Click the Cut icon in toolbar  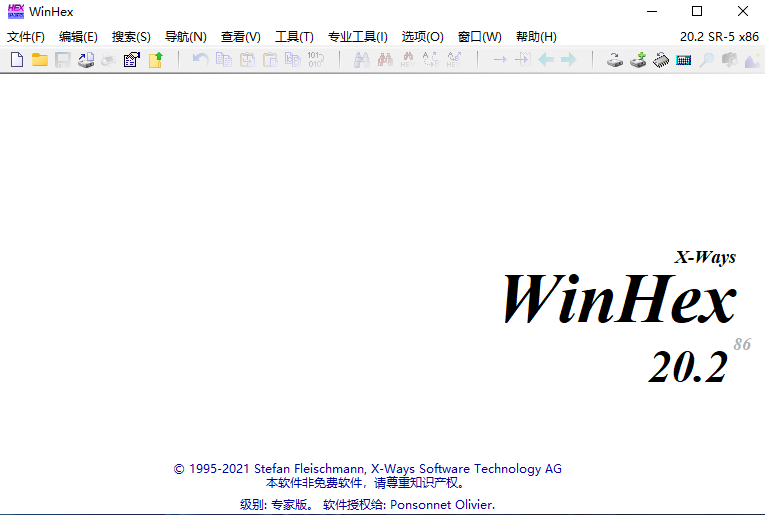[x=247, y=59]
